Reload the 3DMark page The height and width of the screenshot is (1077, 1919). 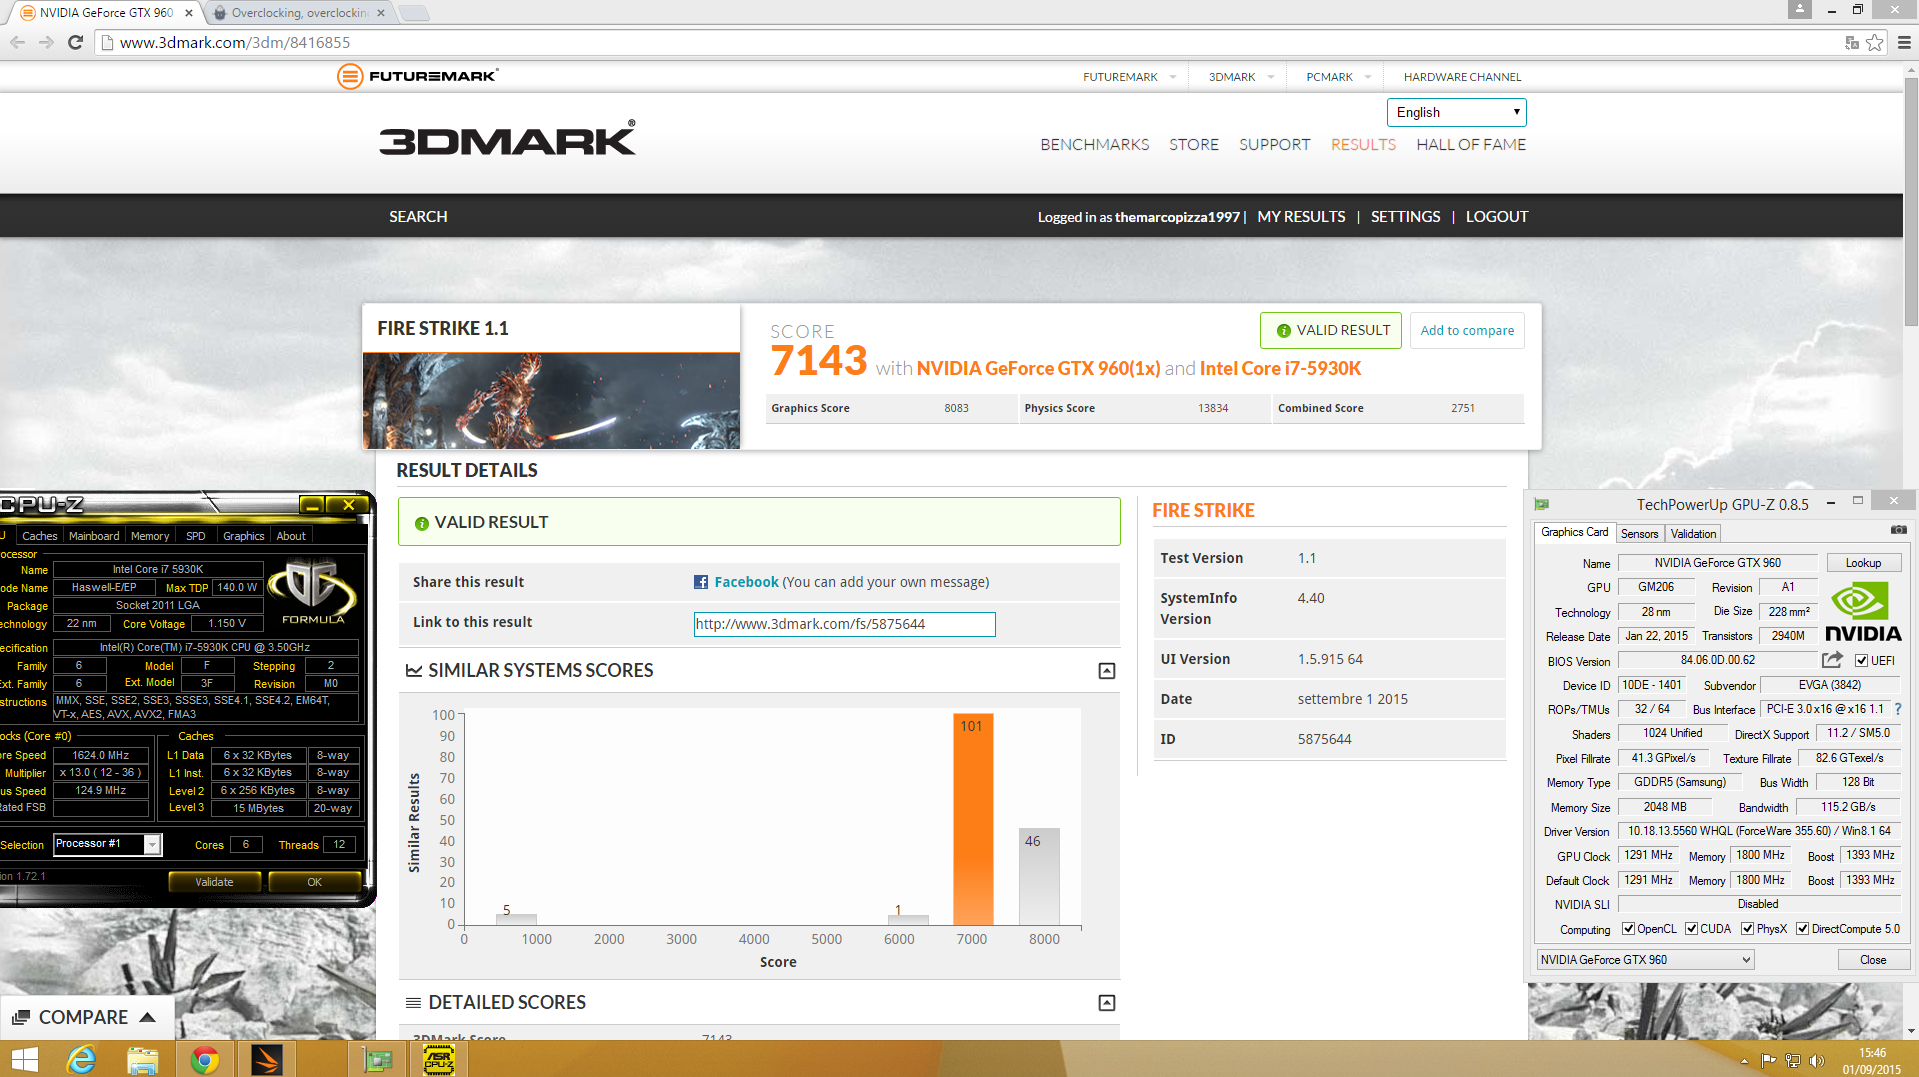[x=75, y=42]
